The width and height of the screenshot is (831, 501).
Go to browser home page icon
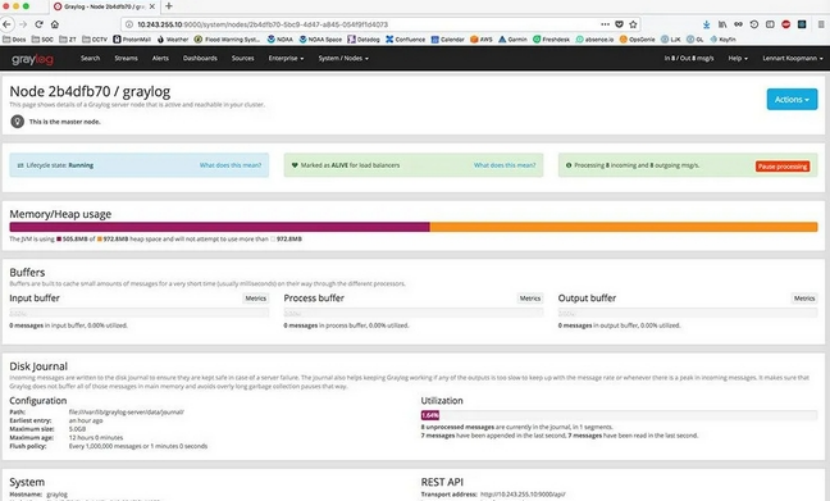point(54,23)
